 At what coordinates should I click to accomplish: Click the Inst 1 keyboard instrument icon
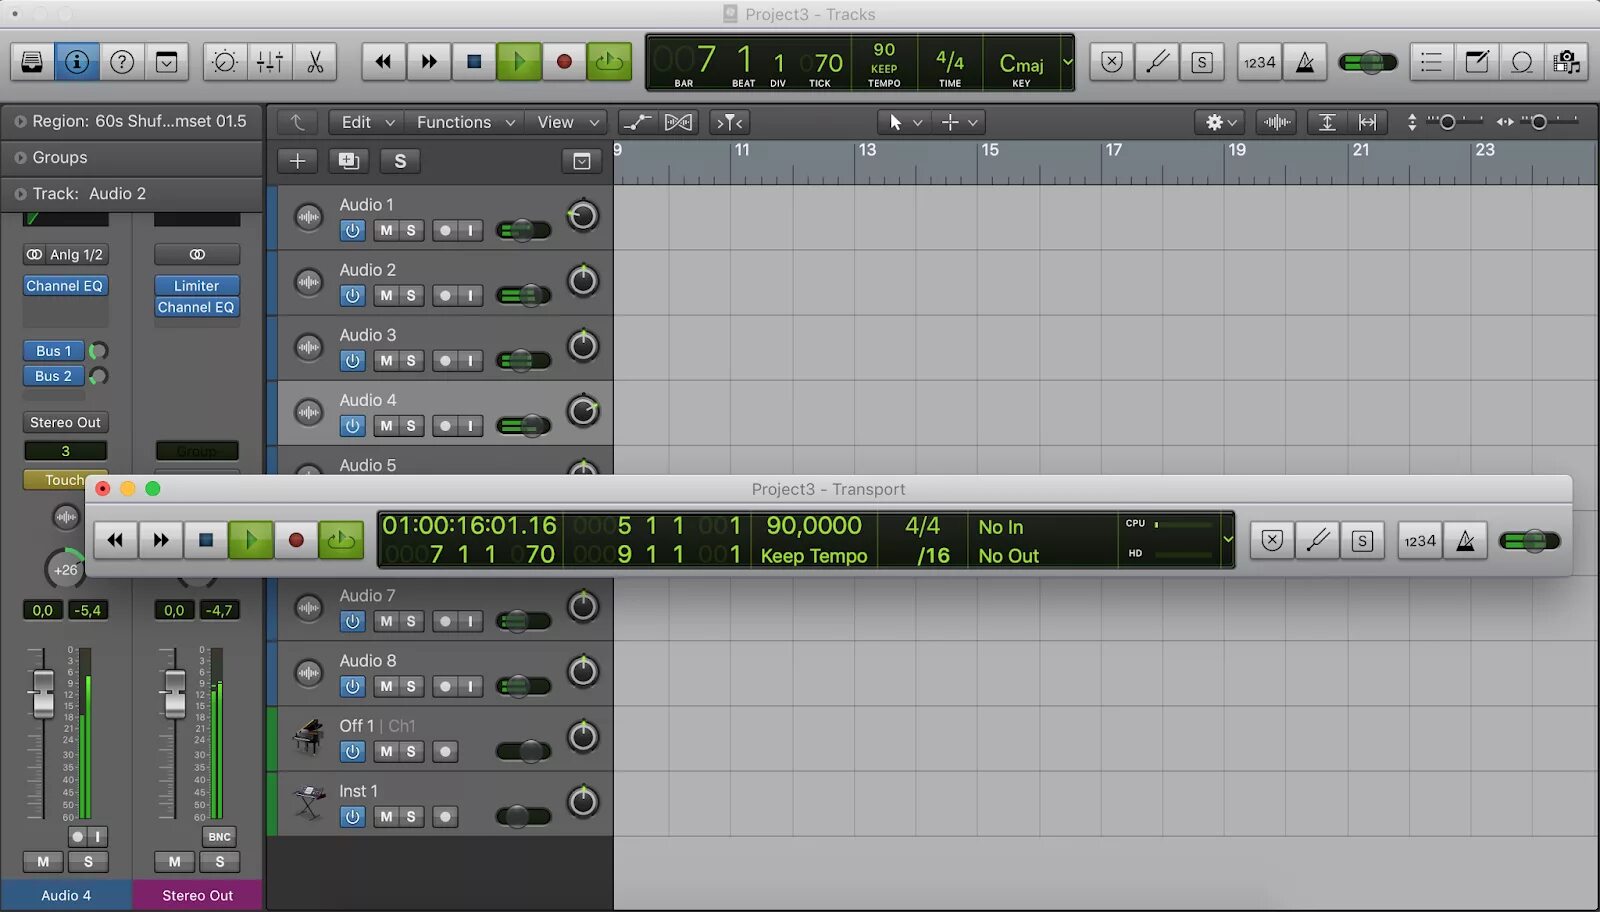(308, 802)
